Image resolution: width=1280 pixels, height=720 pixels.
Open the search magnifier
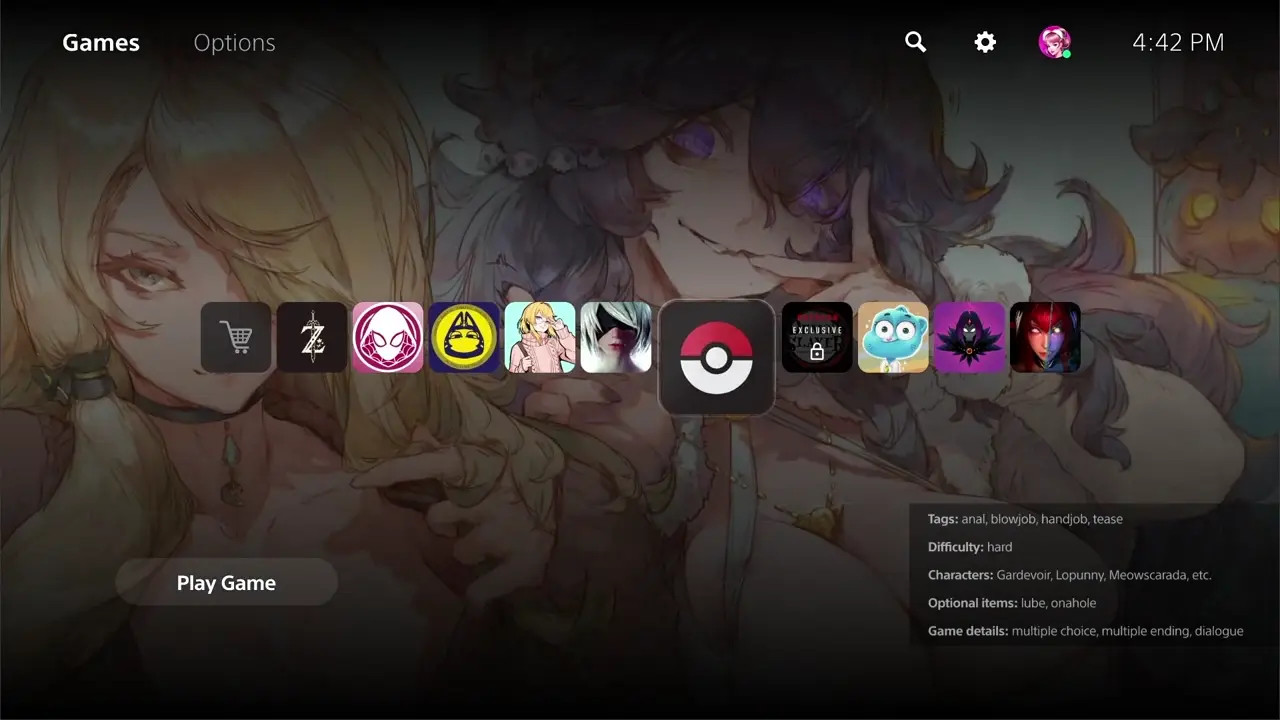[915, 42]
